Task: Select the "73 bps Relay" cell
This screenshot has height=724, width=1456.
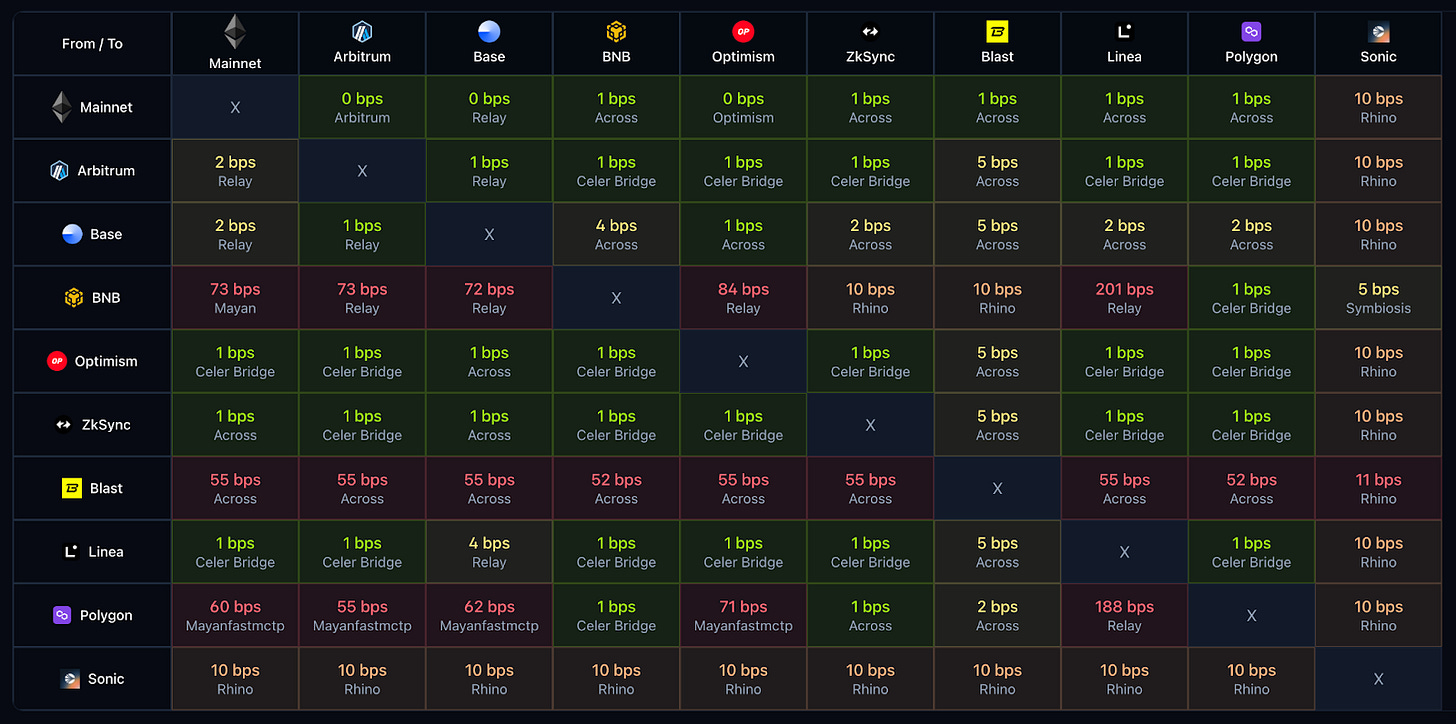Action: [362, 298]
